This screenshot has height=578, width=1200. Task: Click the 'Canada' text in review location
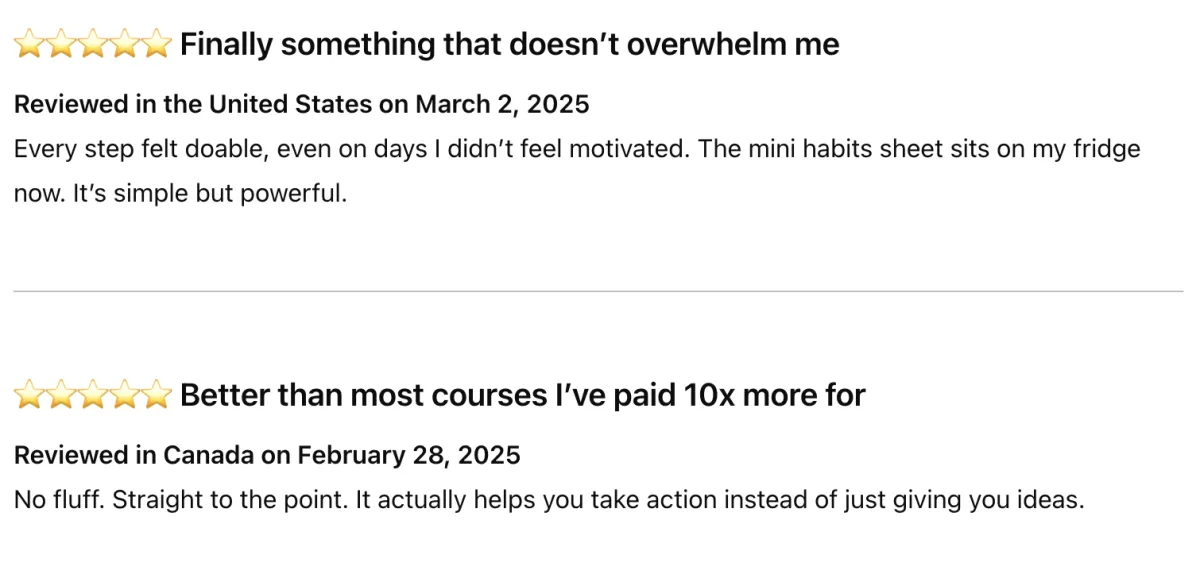click(208, 455)
